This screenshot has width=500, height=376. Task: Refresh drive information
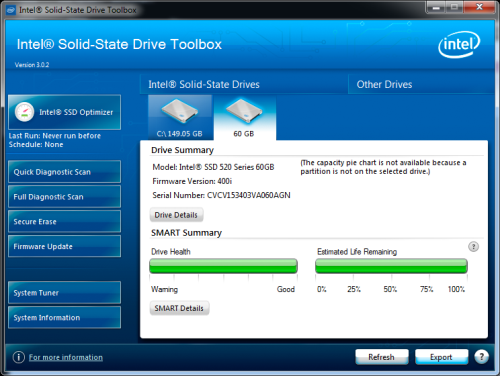[382, 357]
